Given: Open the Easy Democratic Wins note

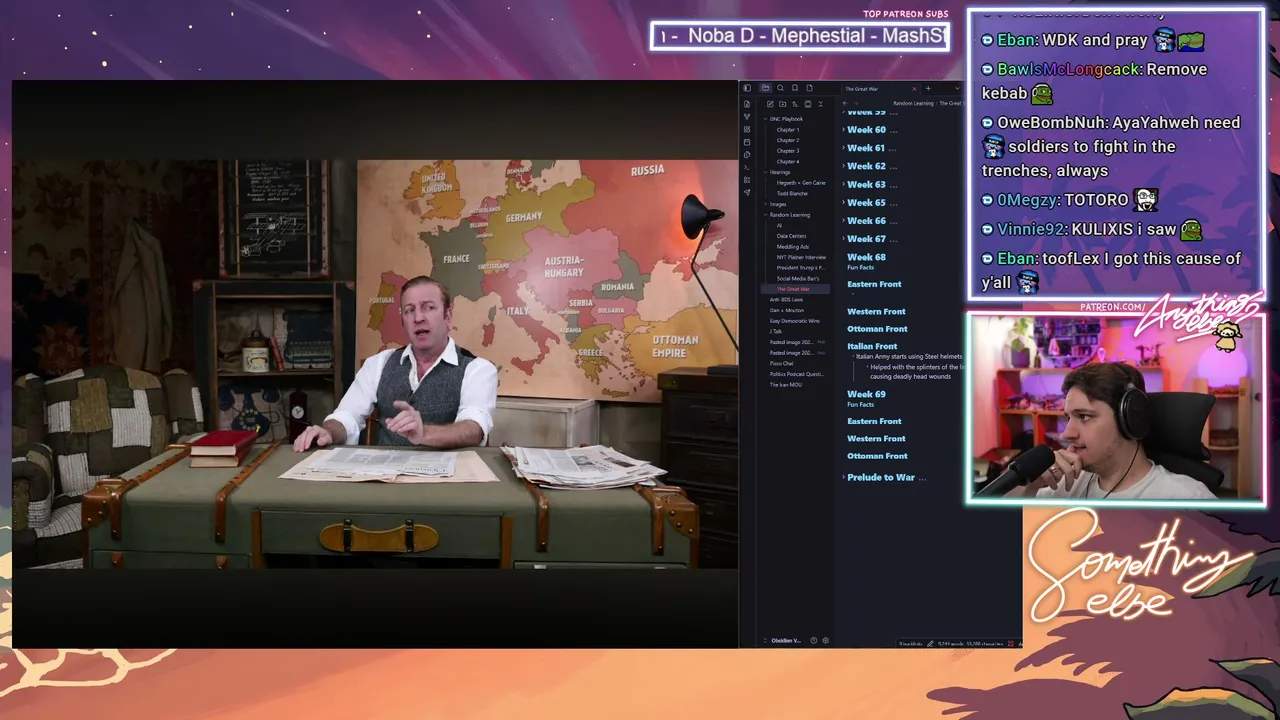Looking at the screenshot, I should click(x=795, y=321).
